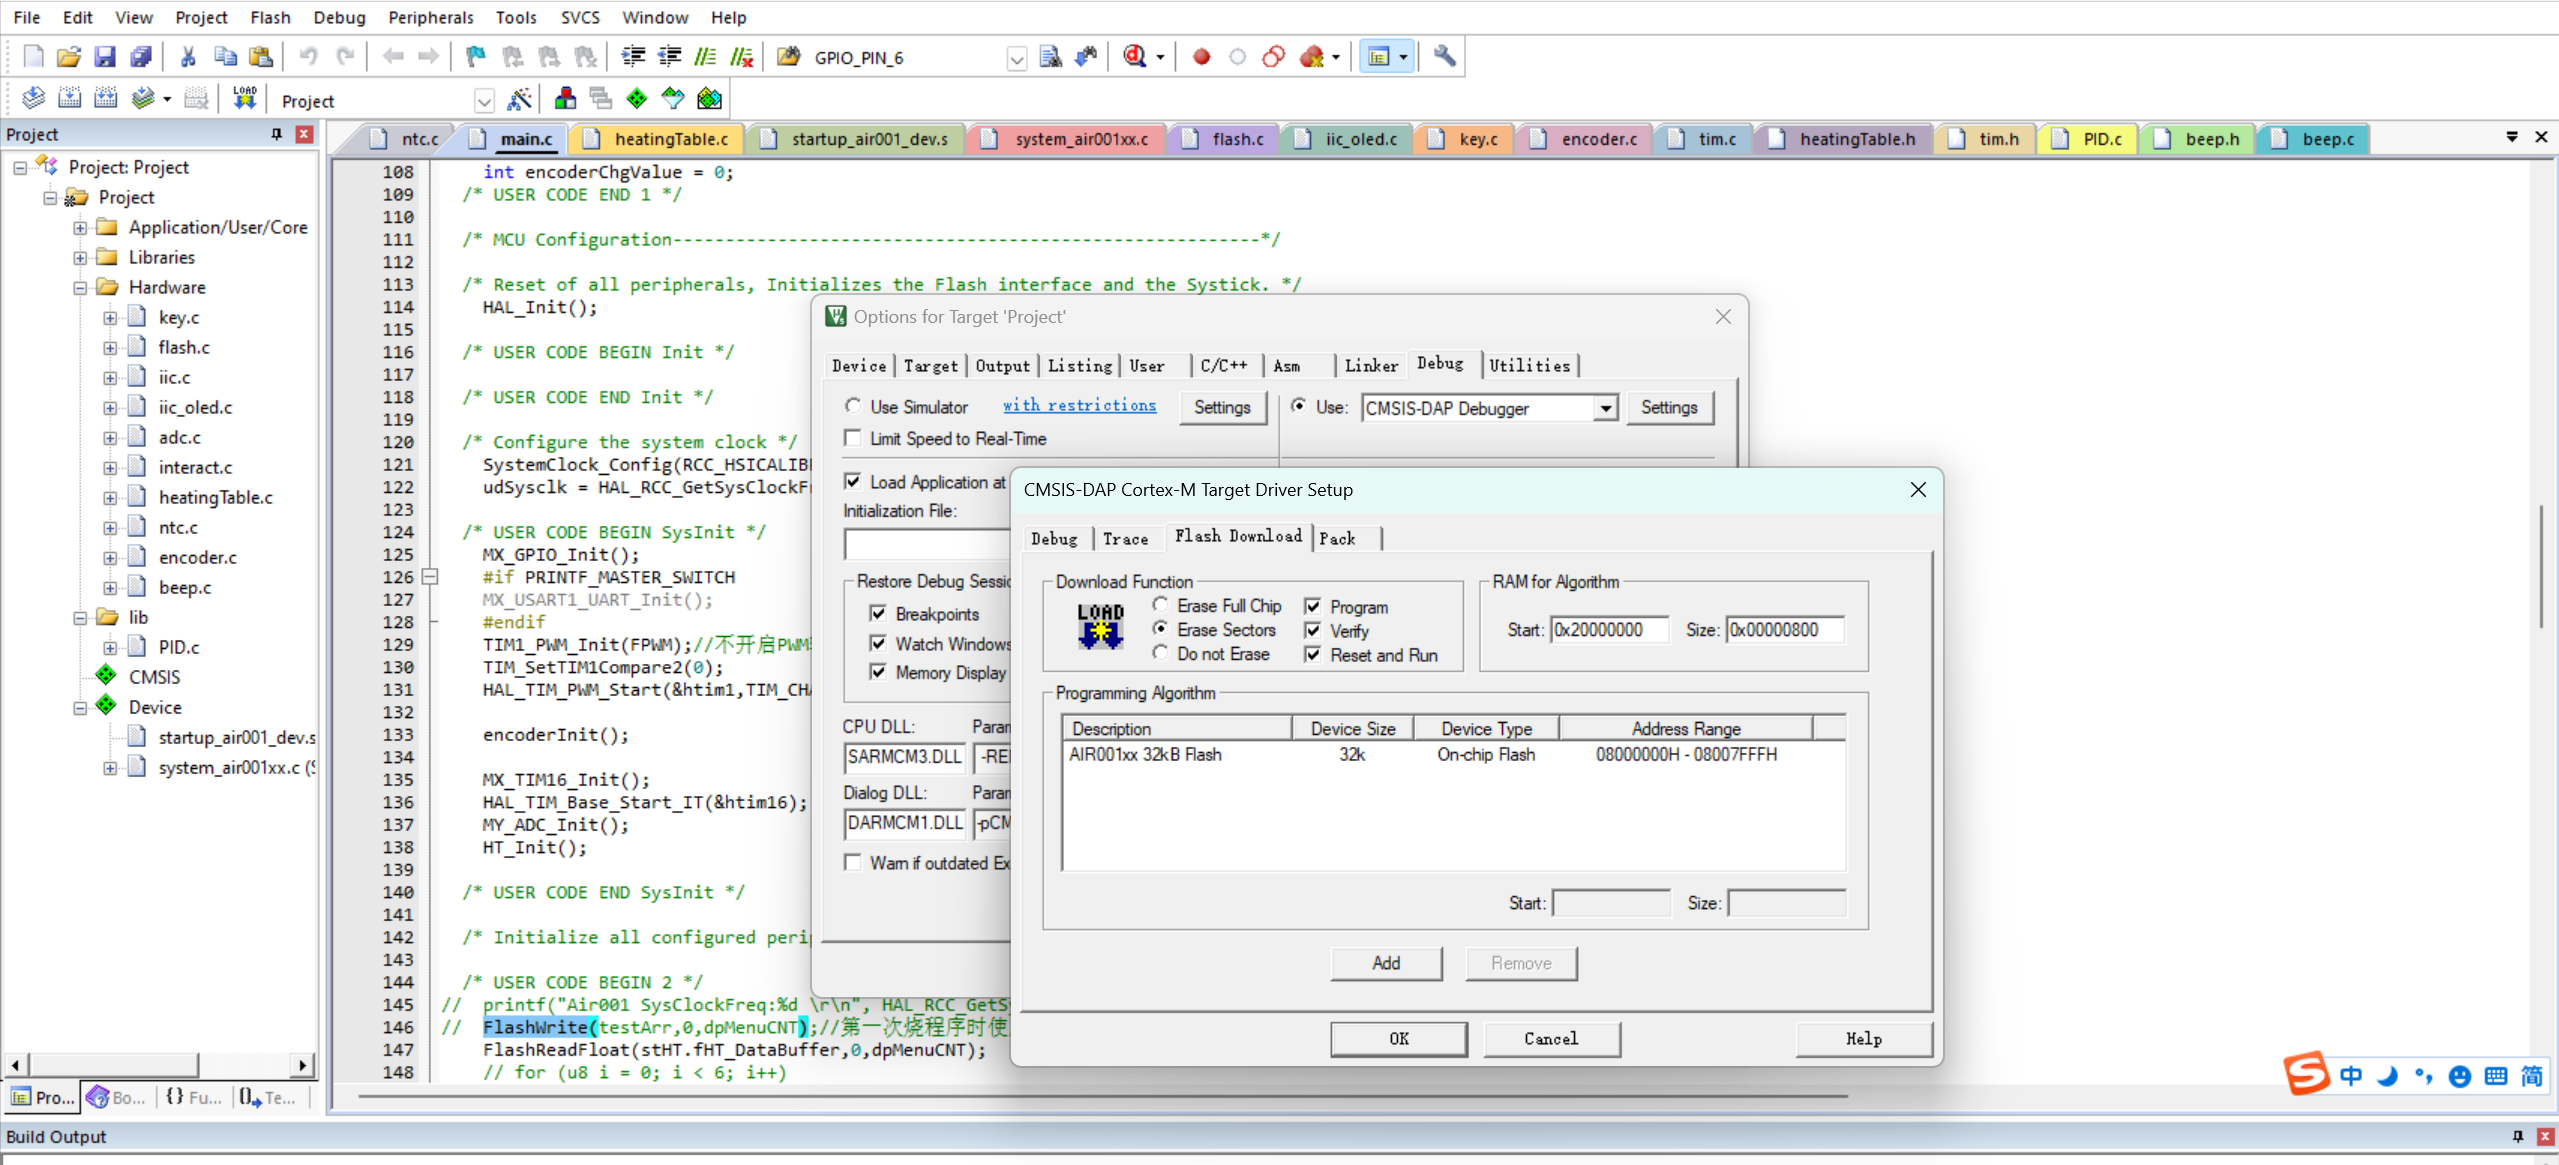Viewport: 2559px width, 1165px height.
Task: Open the CMSIS-DAP Debugger dropdown
Action: point(1605,408)
